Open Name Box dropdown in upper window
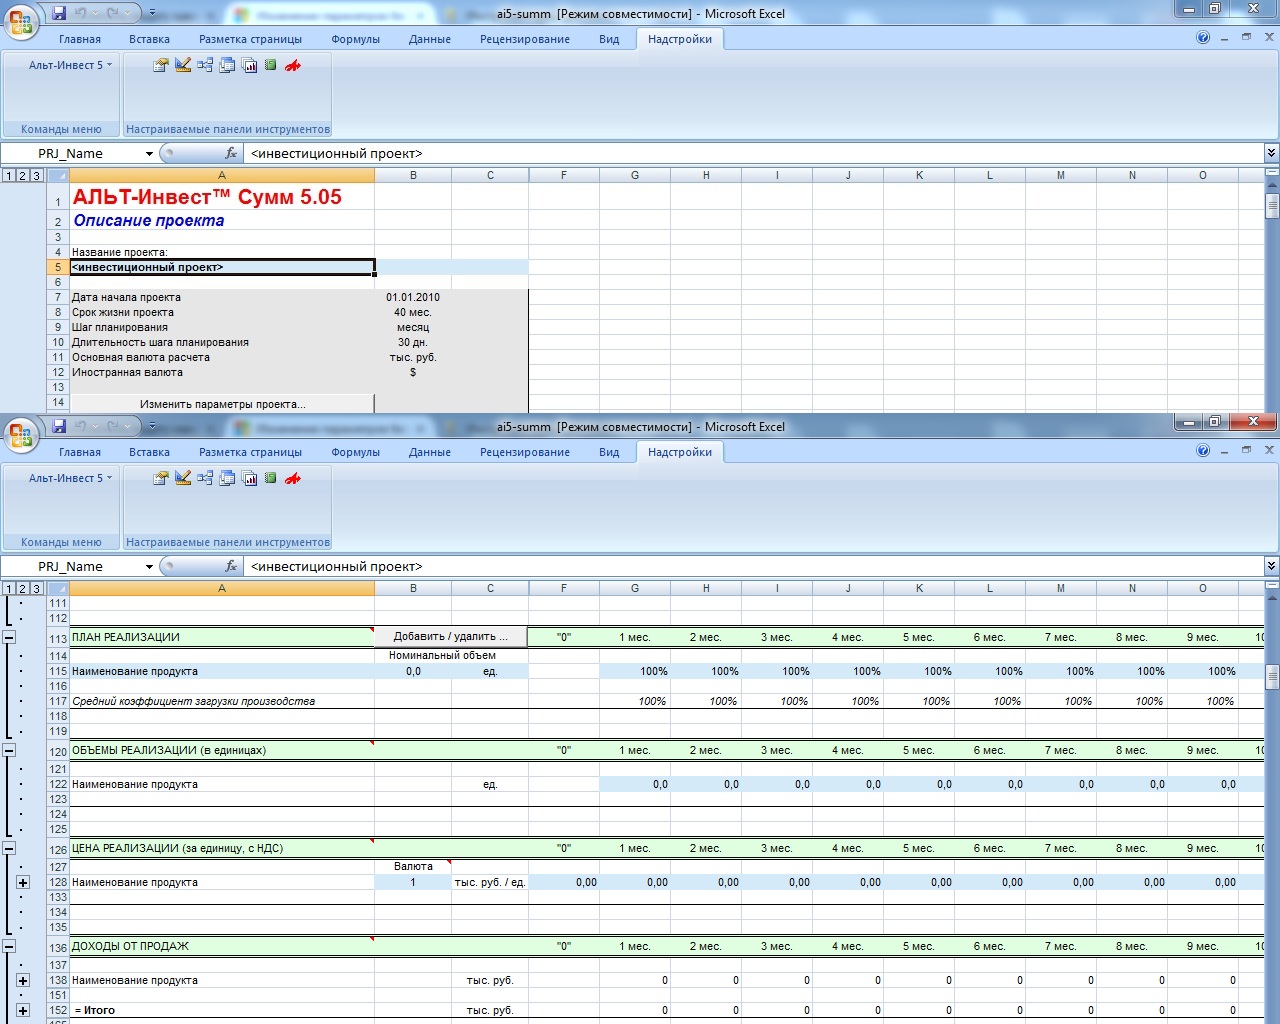 pos(149,153)
